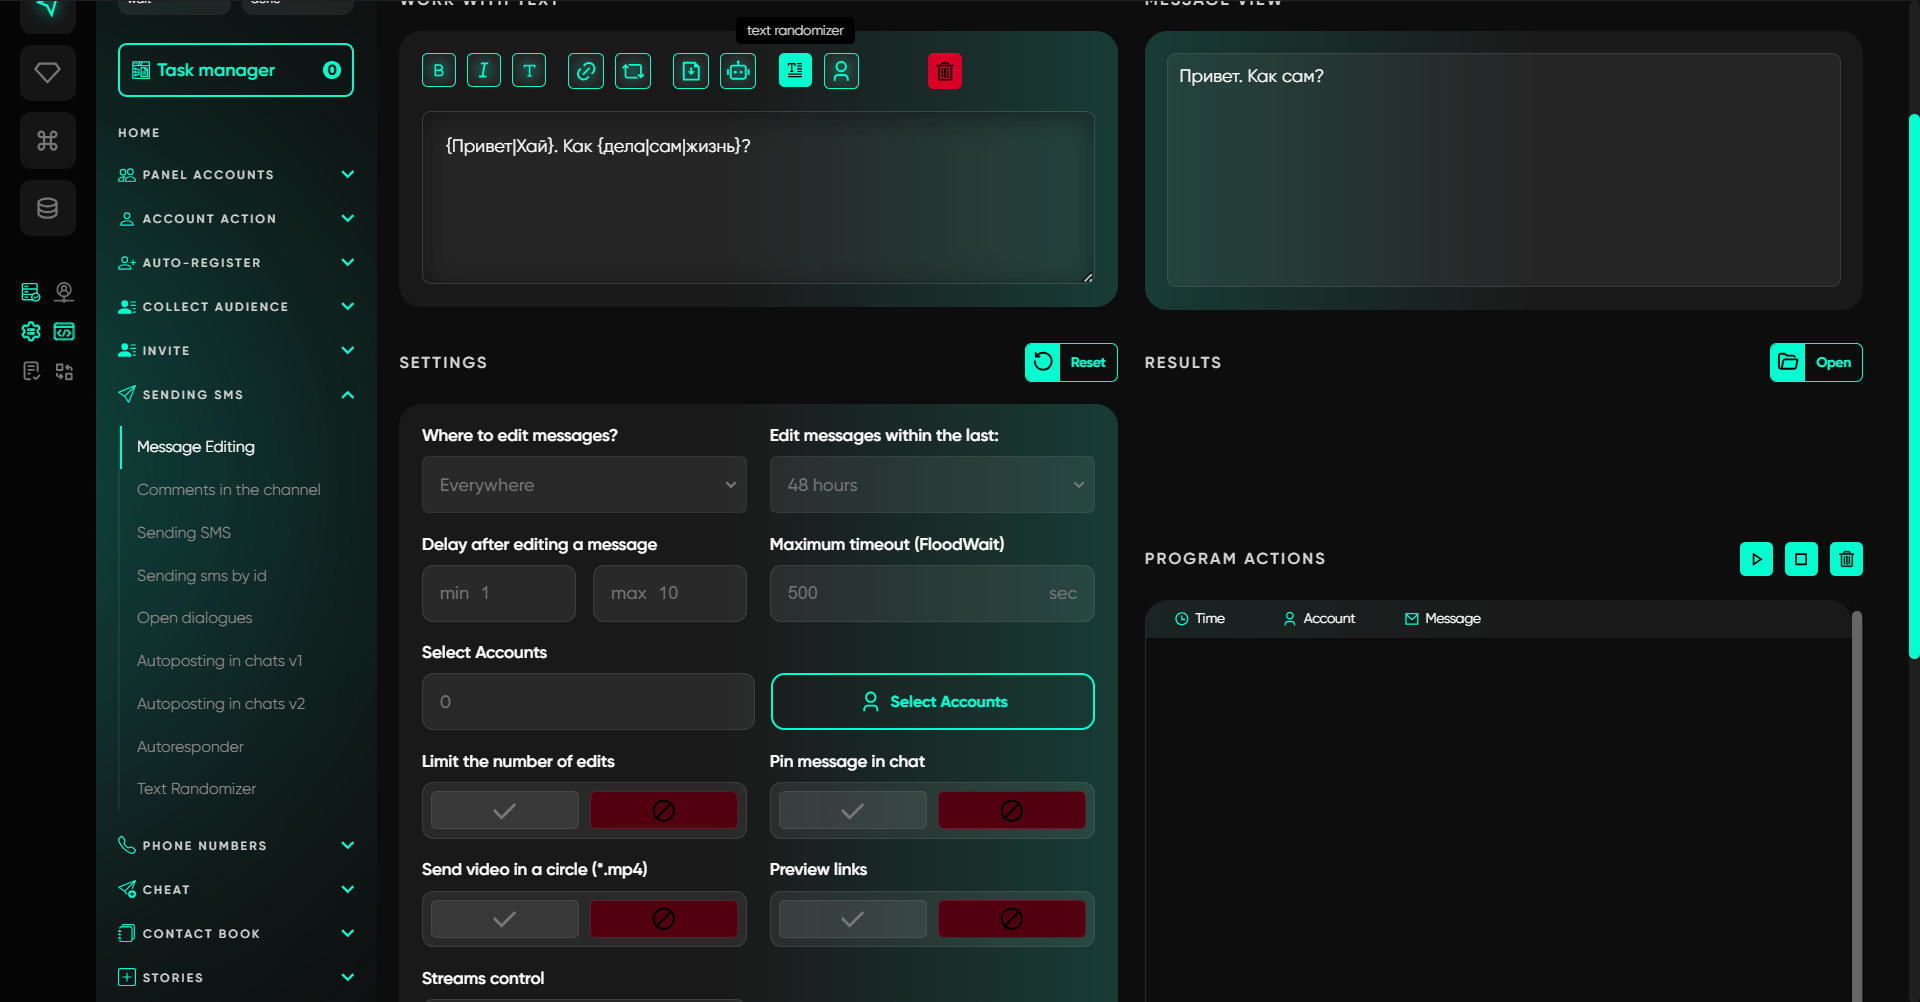Viewport: 1920px width, 1002px height.
Task: Enable Preview links checkmark toggle
Action: (x=852, y=919)
